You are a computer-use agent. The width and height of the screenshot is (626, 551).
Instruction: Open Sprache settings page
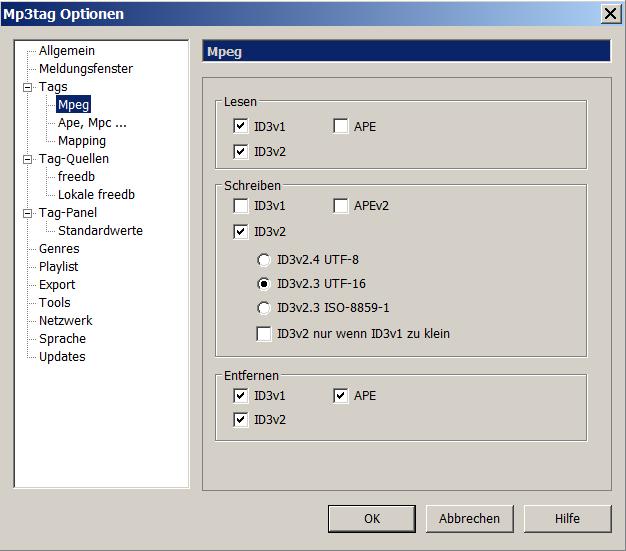click(62, 339)
